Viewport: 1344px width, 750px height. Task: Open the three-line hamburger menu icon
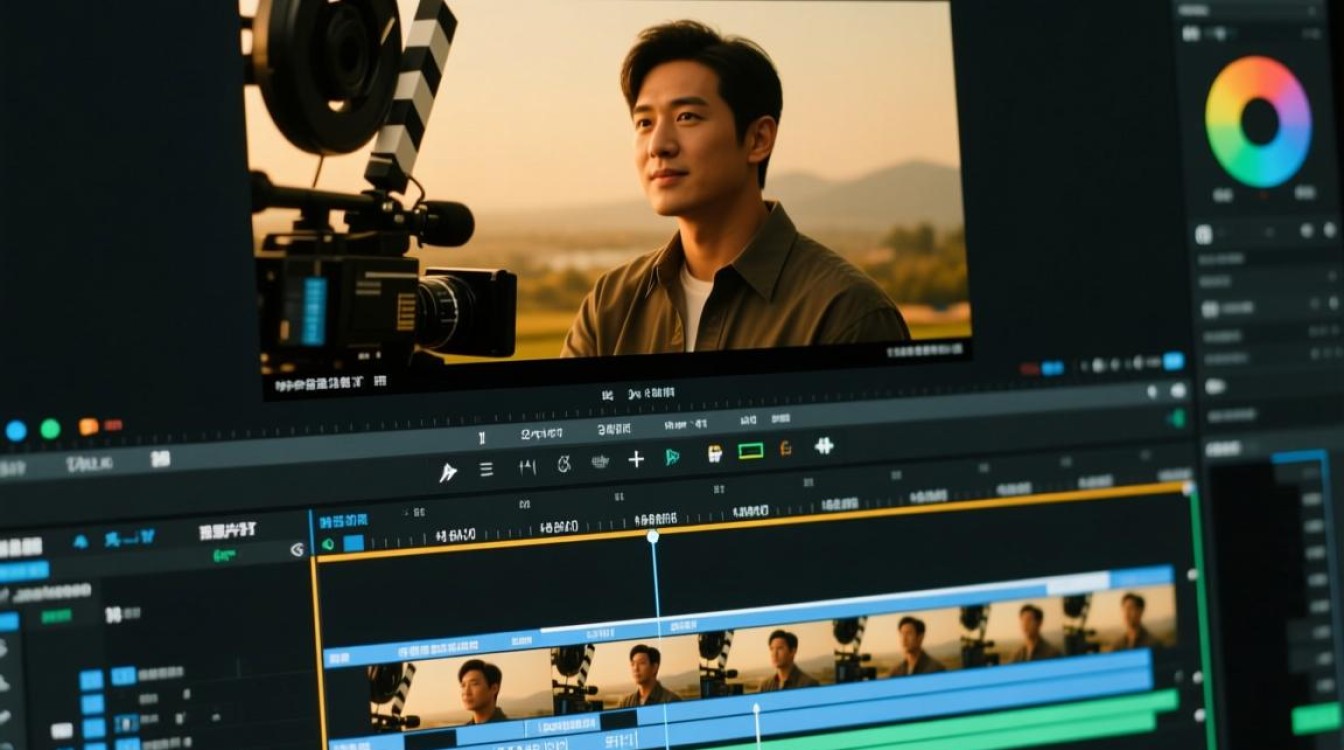click(x=486, y=468)
